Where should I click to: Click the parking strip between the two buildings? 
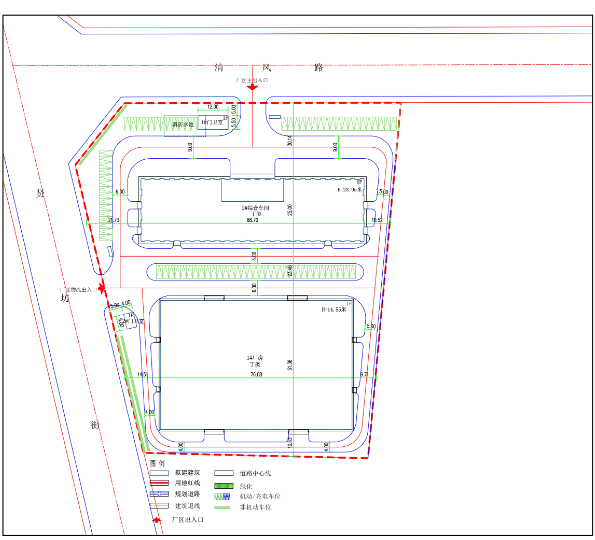[x=255, y=272]
